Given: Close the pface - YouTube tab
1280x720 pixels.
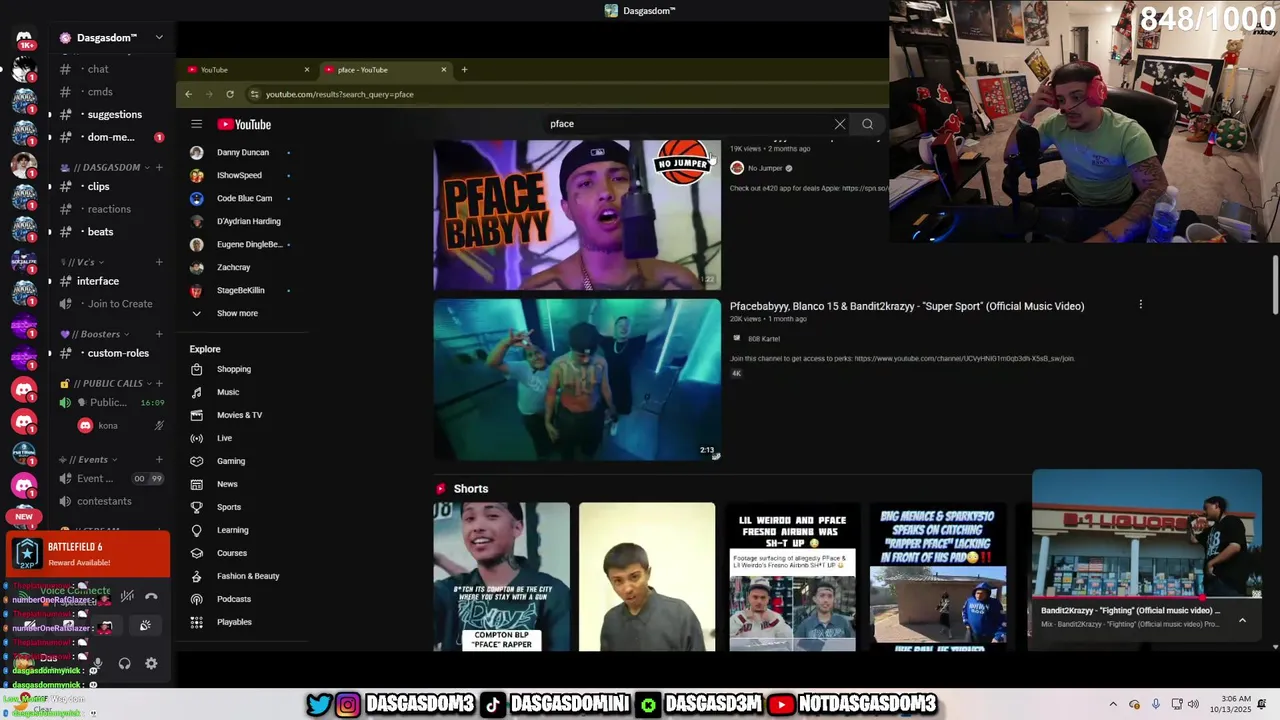Looking at the screenshot, I should [444, 70].
